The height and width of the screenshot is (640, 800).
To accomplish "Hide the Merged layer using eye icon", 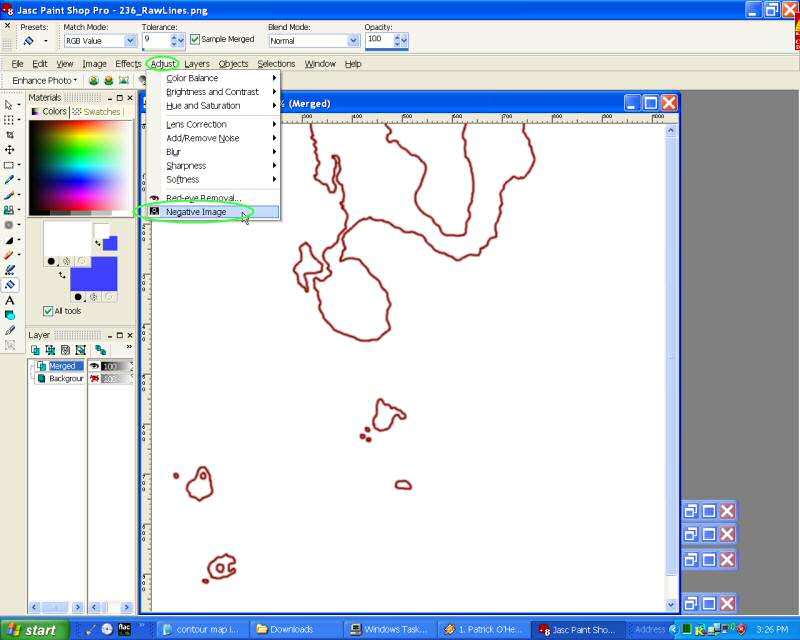I will (x=95, y=366).
